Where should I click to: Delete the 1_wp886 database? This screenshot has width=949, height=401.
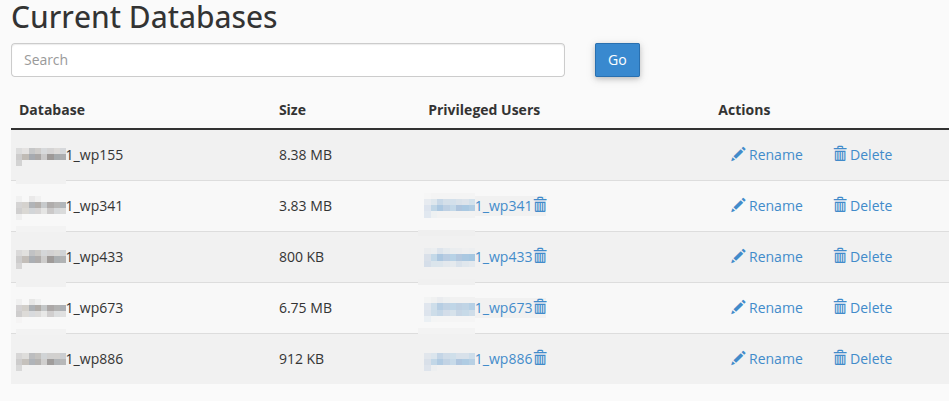[862, 359]
